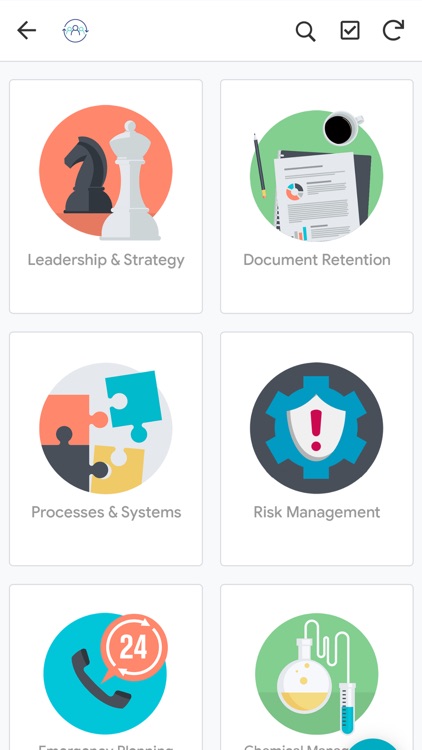The image size is (422, 750).
Task: Click the Risk Management card's blank lower area
Action: (x=317, y=543)
